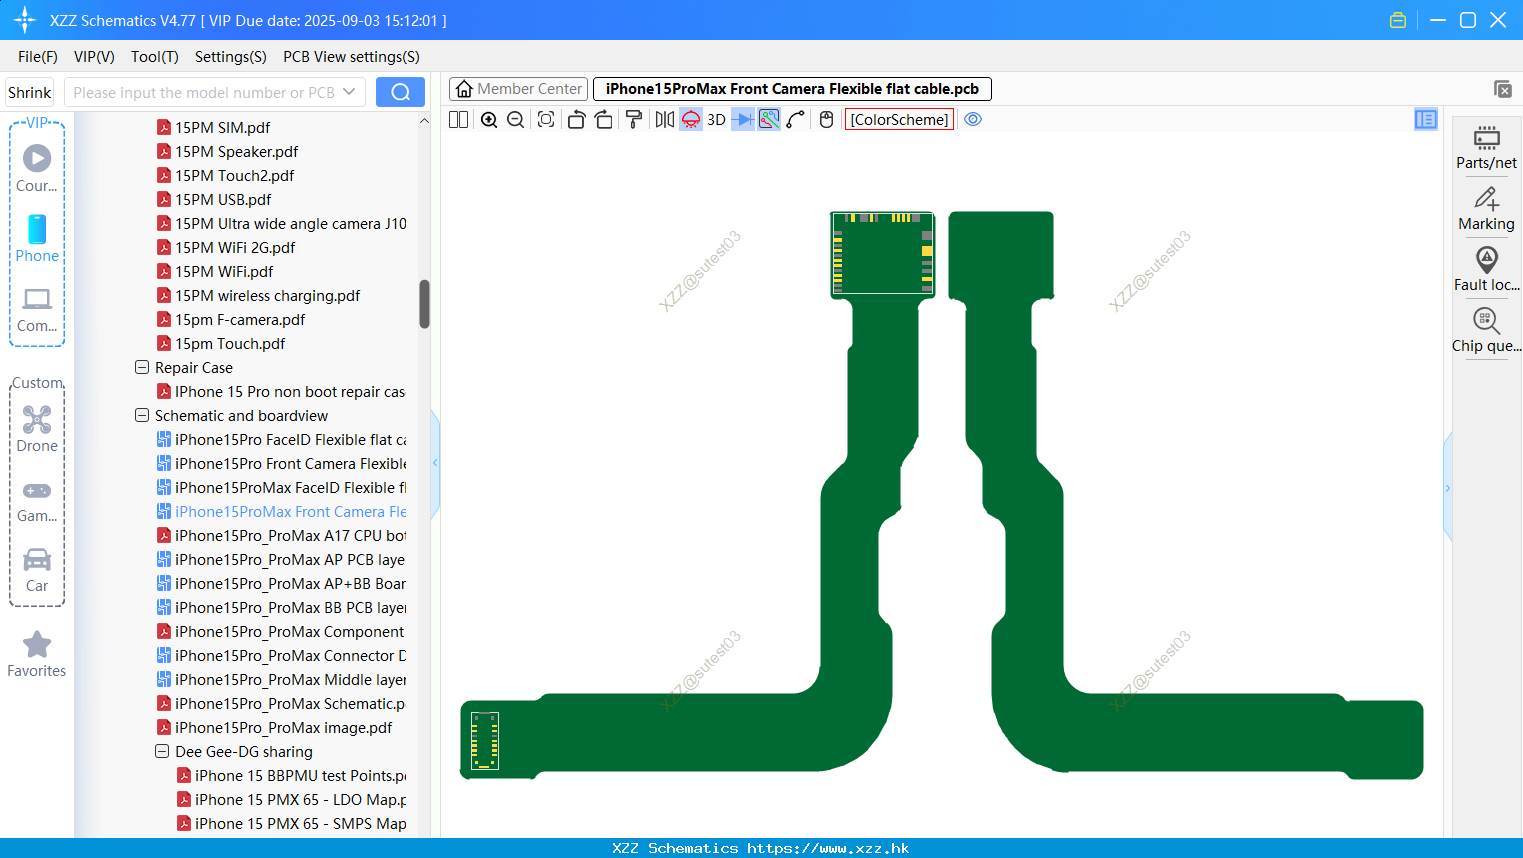This screenshot has height=858, width=1523.
Task: Open the Marking tool
Action: pos(1486,209)
